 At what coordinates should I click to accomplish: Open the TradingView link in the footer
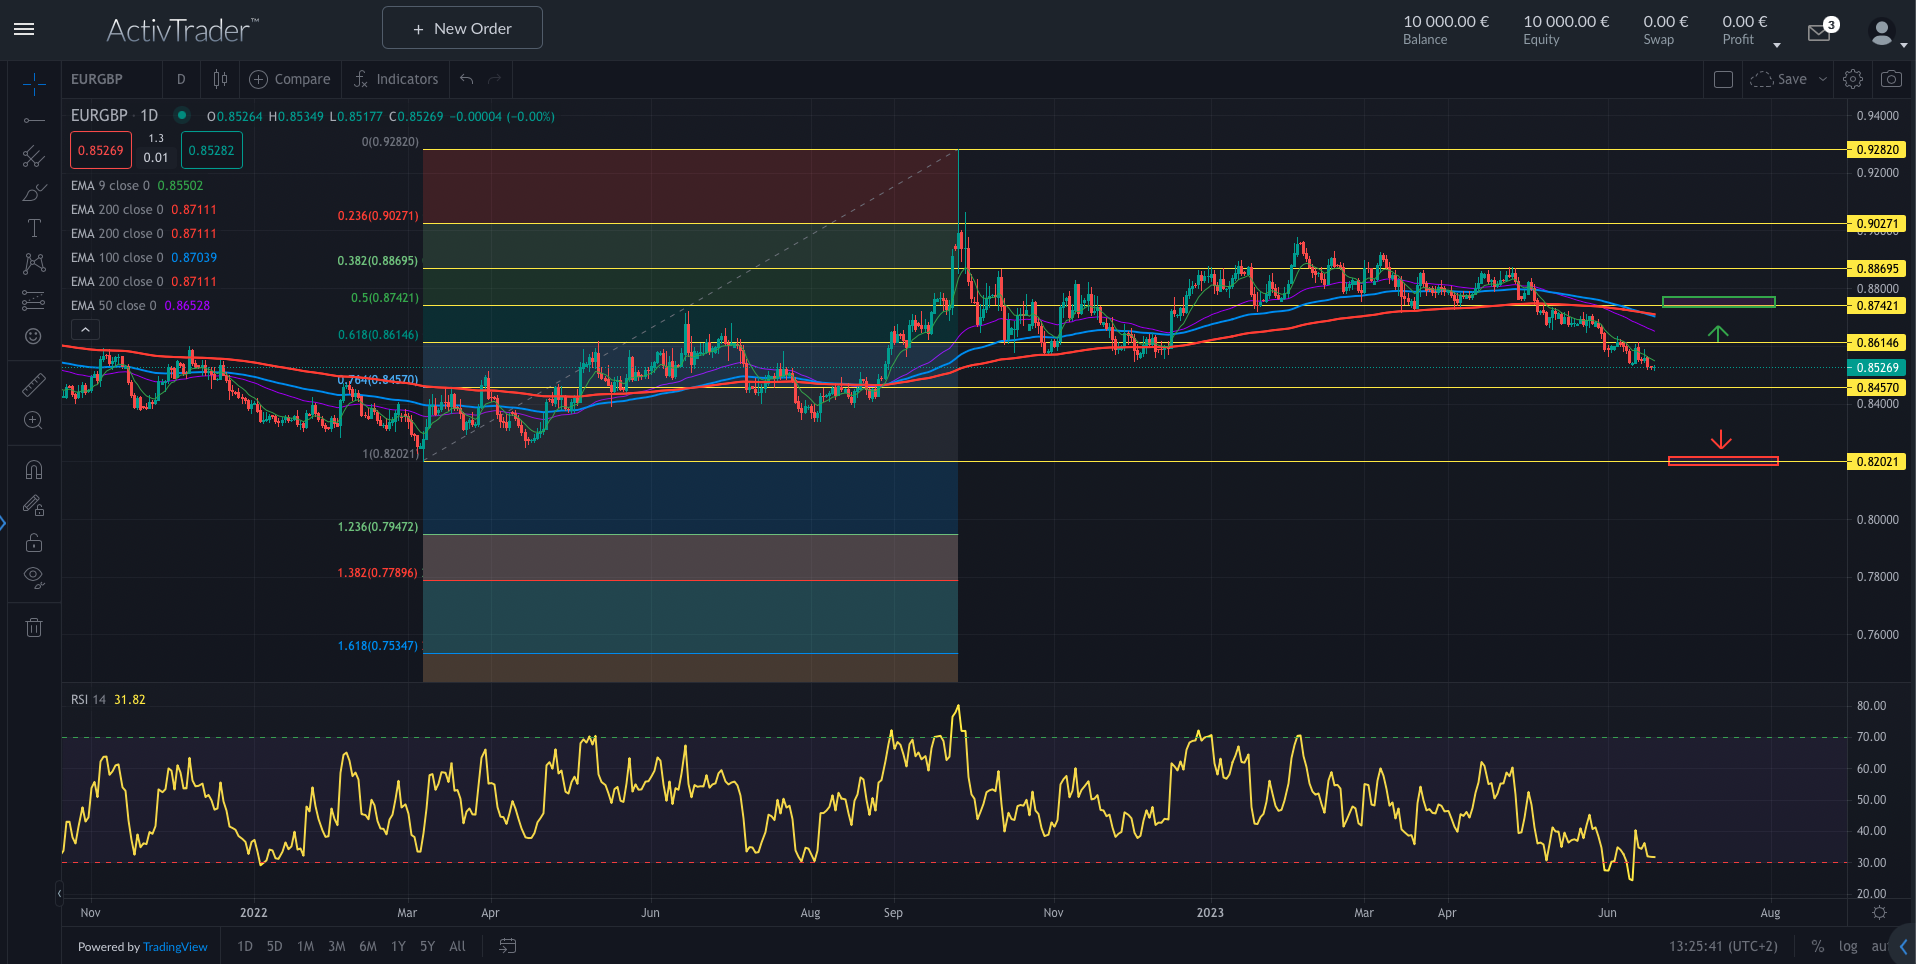click(x=175, y=946)
